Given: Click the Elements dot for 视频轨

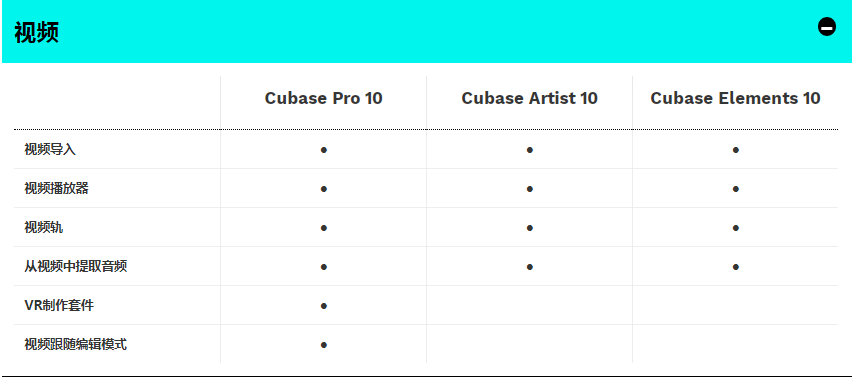Looking at the screenshot, I should tap(736, 228).
